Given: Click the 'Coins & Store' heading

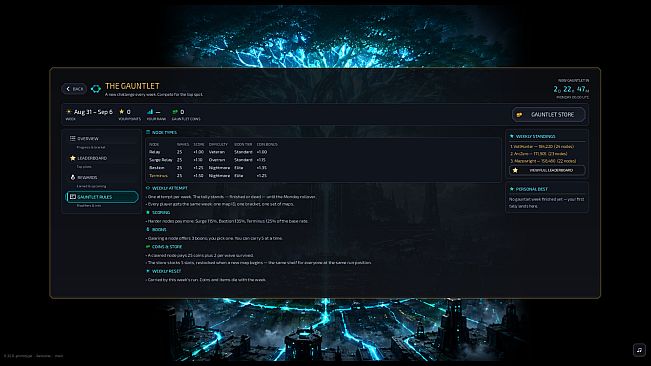Looking at the screenshot, I should click(x=167, y=246).
